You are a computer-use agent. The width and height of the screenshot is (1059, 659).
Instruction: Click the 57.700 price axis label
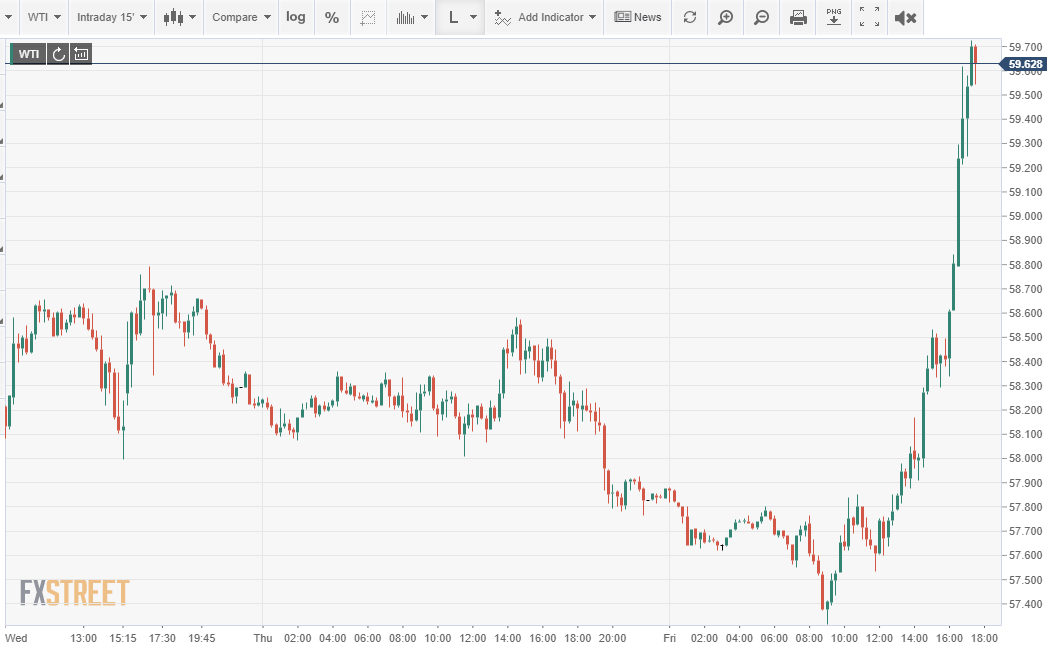coord(1025,531)
